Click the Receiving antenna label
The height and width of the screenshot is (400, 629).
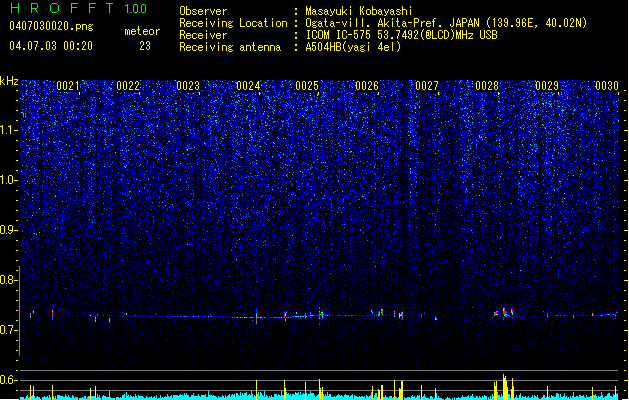coord(230,47)
